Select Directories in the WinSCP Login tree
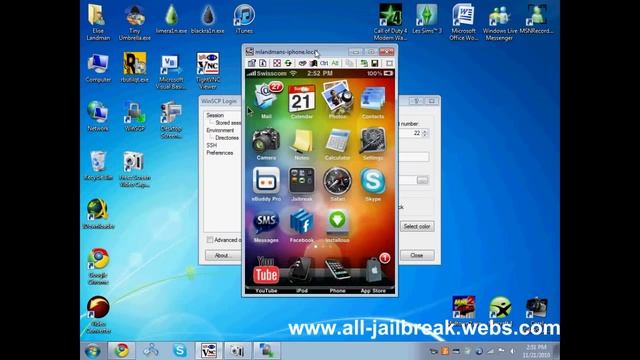Screen dimensions: 640x360 (x=227, y=138)
